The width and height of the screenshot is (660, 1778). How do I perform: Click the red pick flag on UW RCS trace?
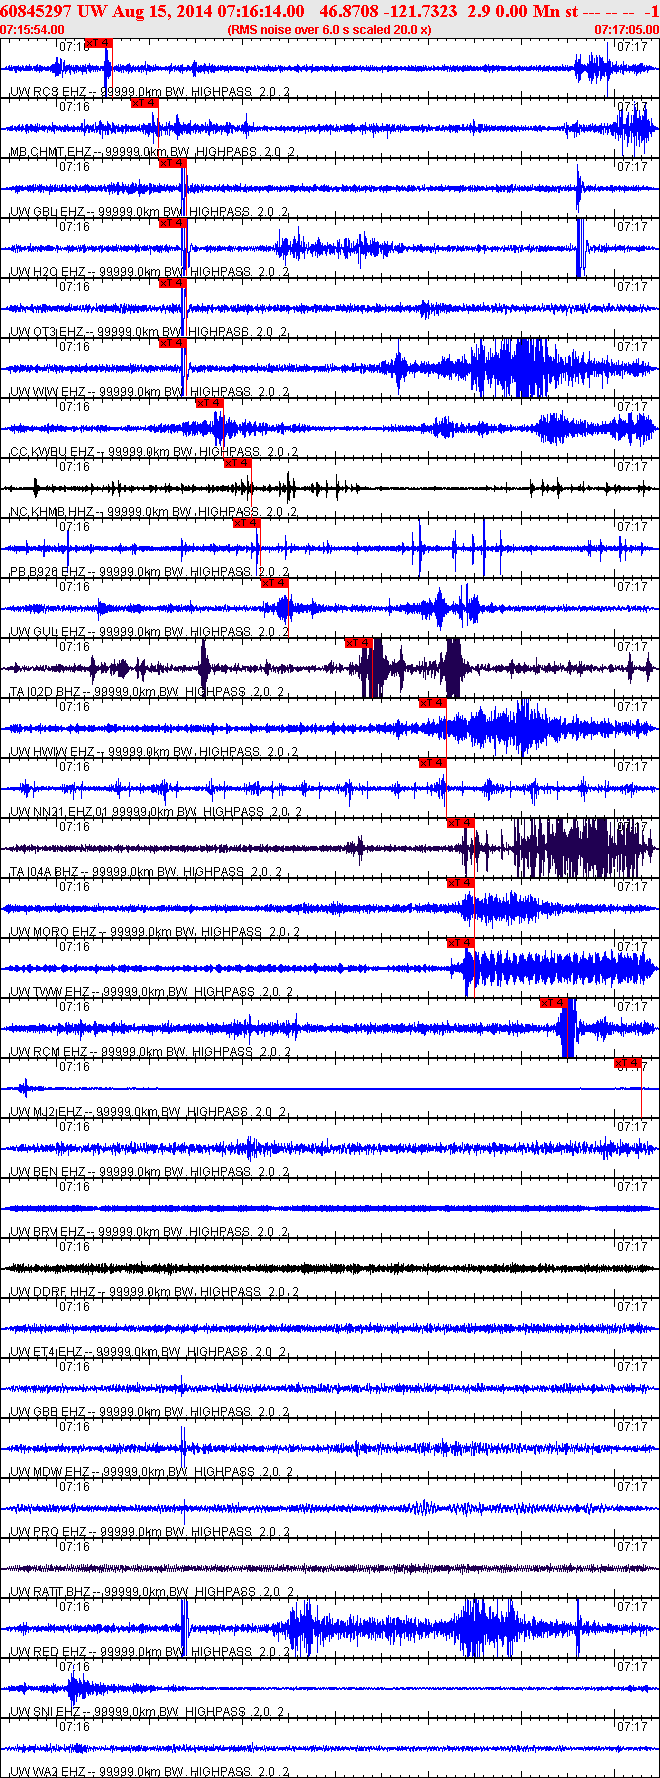(x=99, y=43)
